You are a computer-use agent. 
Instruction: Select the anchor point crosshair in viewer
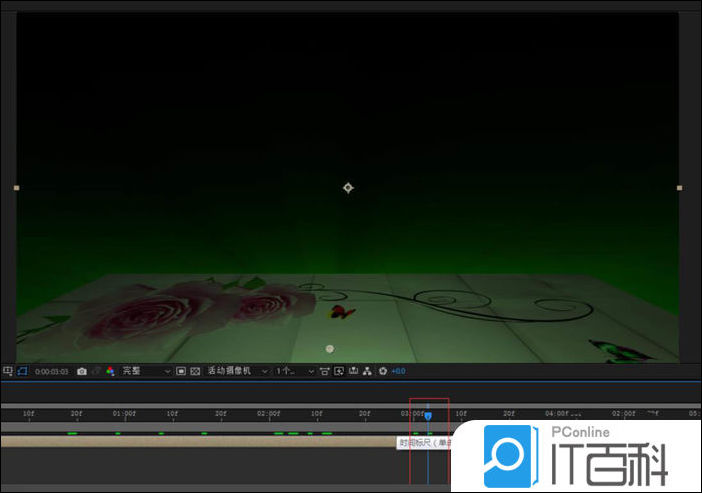(x=348, y=188)
